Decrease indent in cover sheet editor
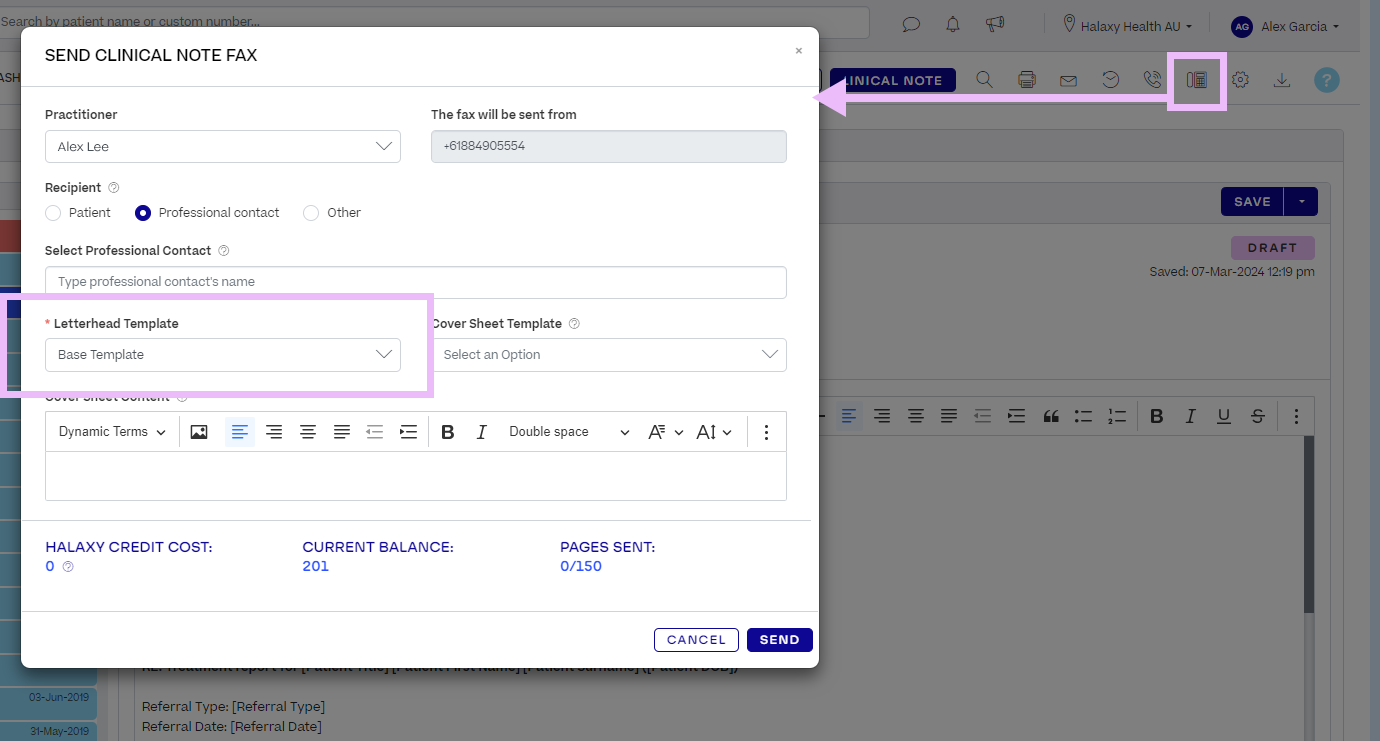1380x741 pixels. pos(375,432)
